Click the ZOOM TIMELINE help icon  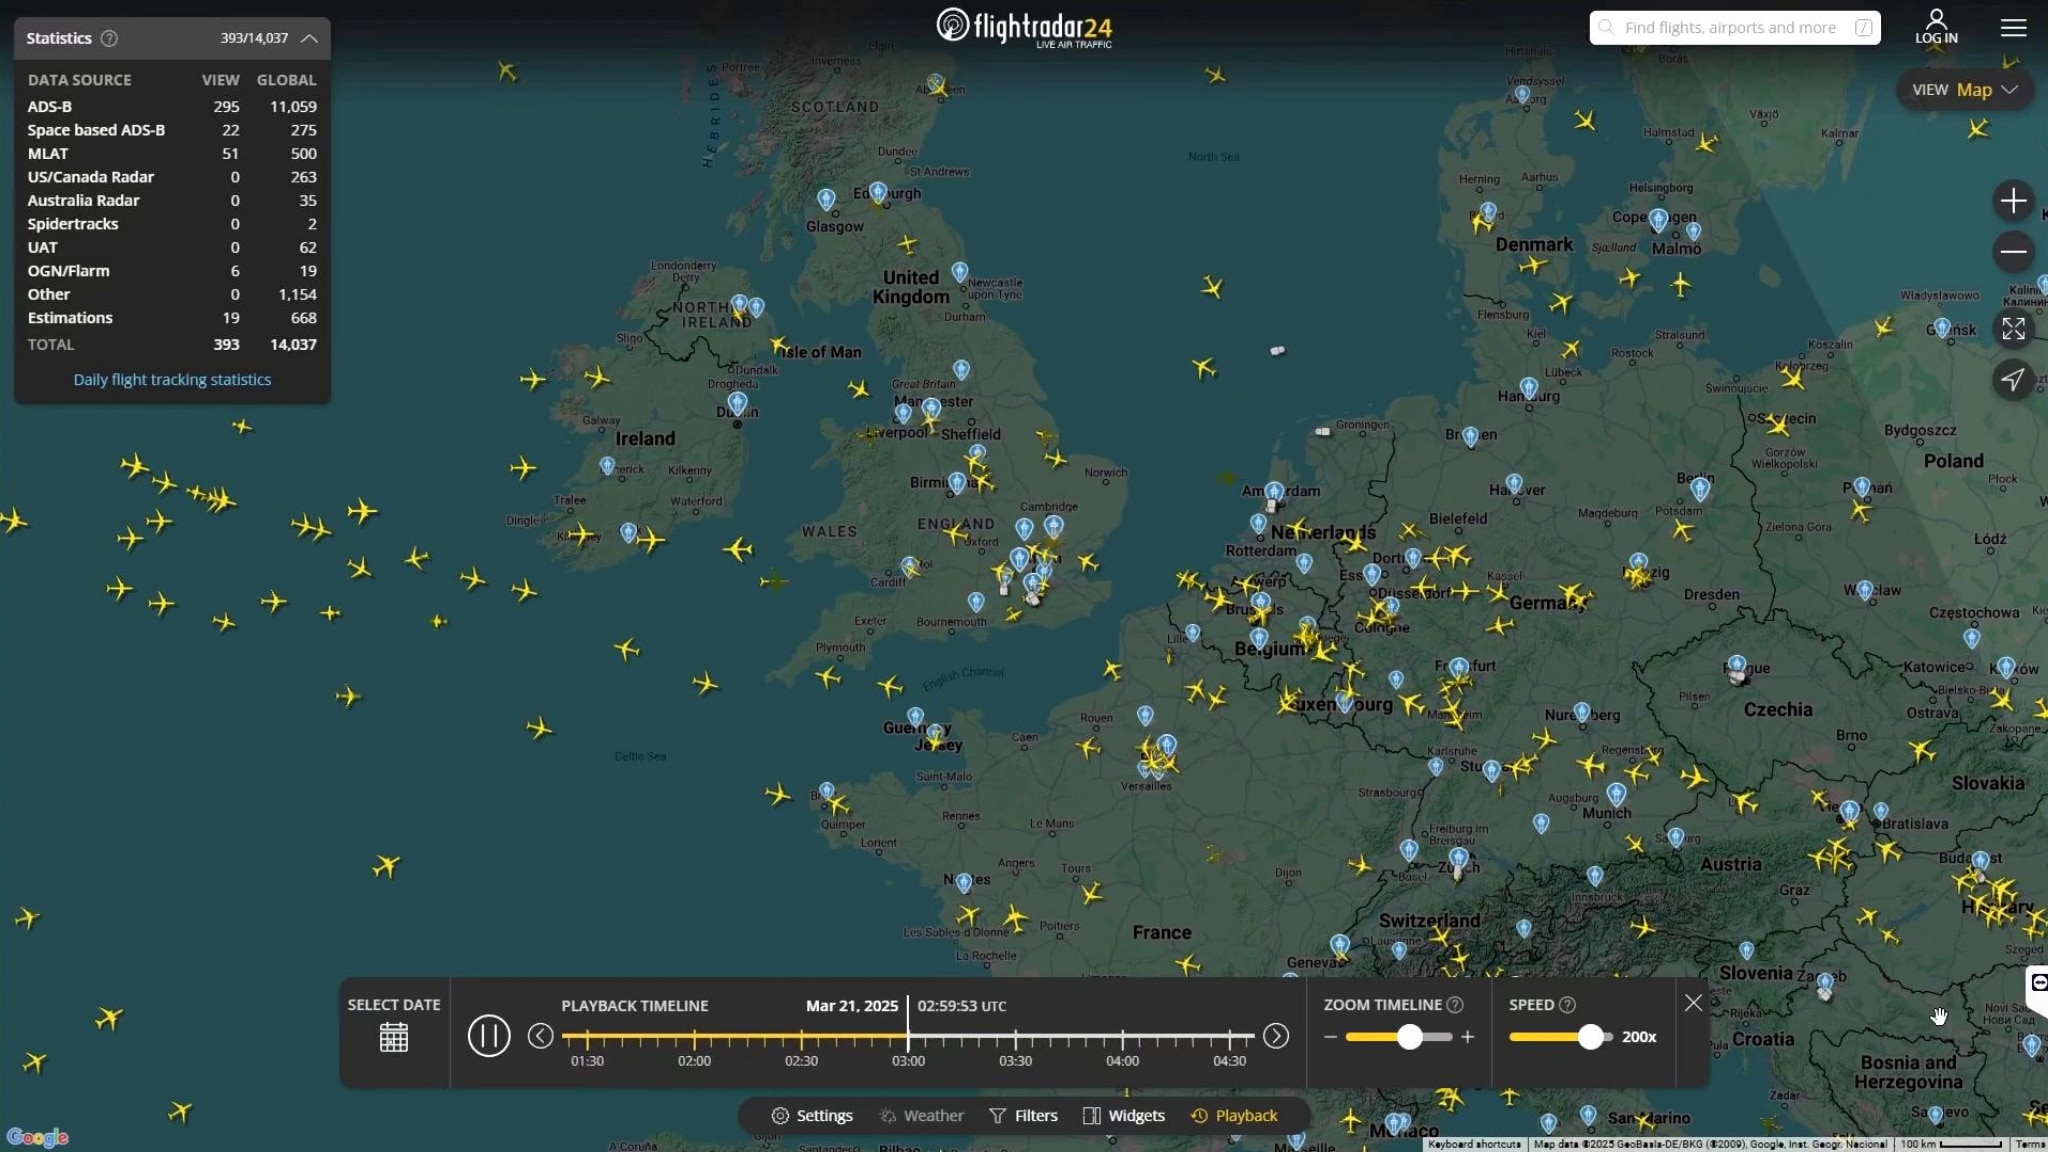coord(1455,1004)
